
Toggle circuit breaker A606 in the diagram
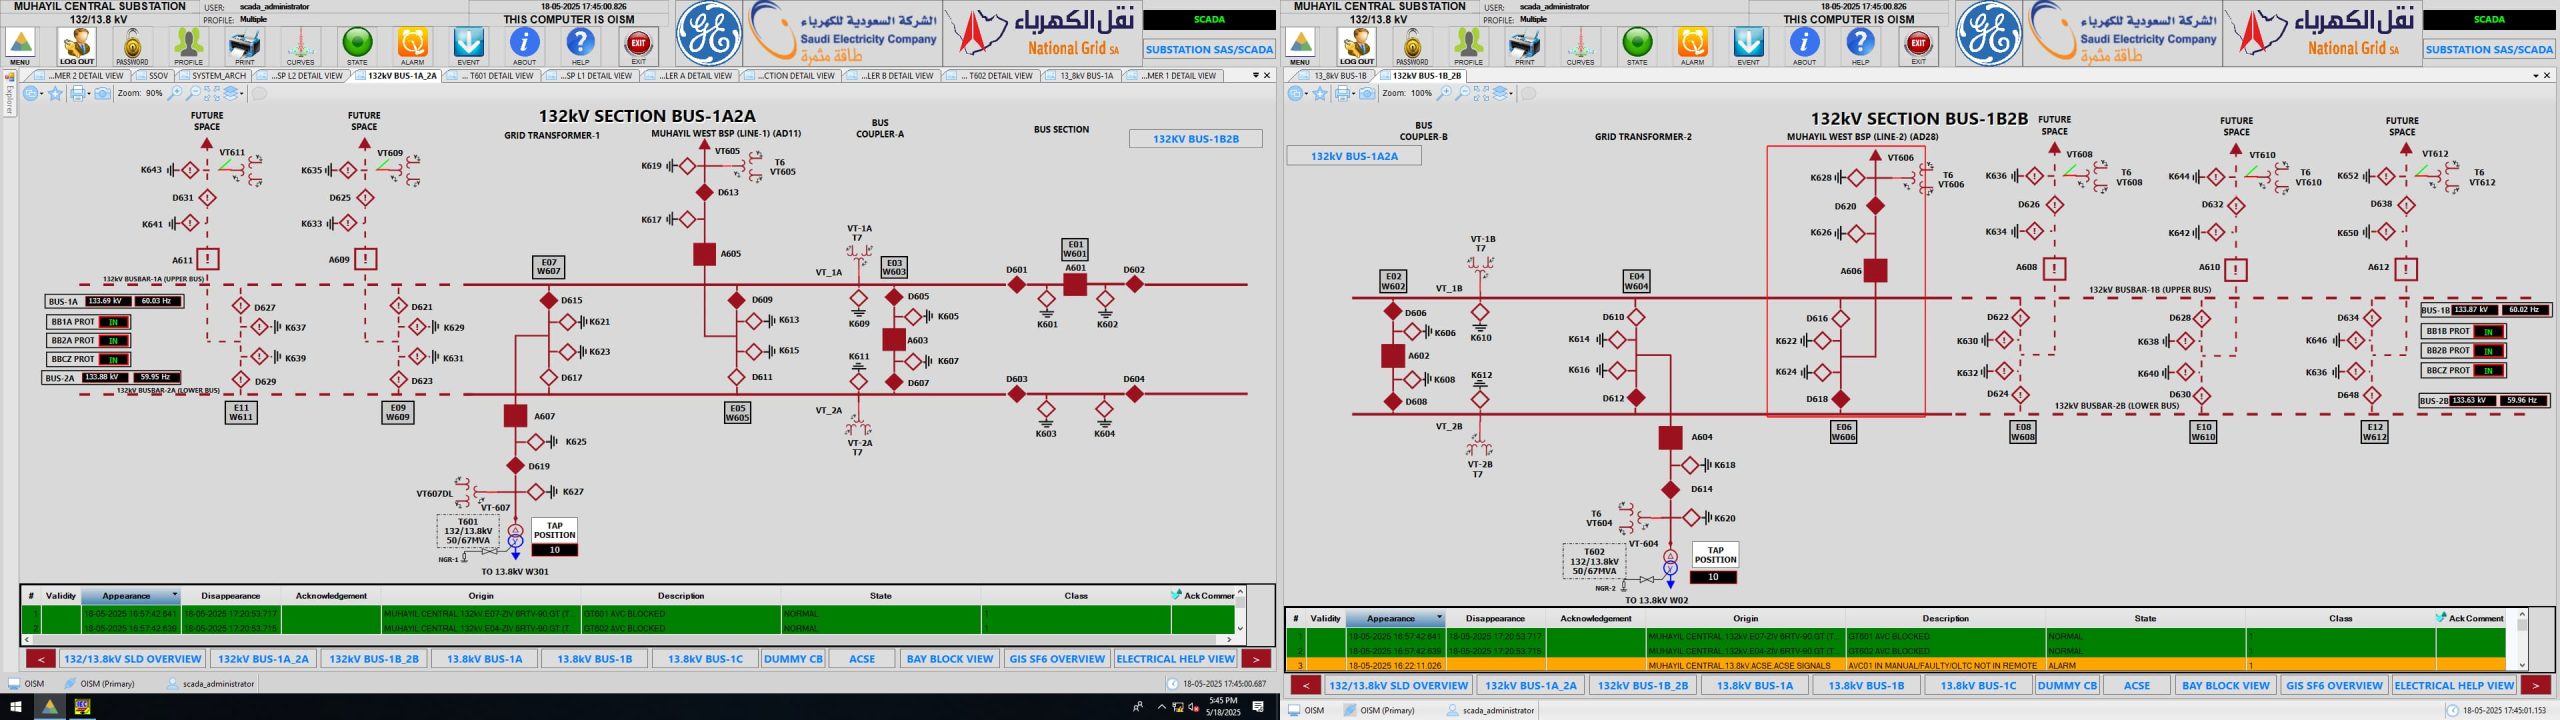coord(1875,270)
